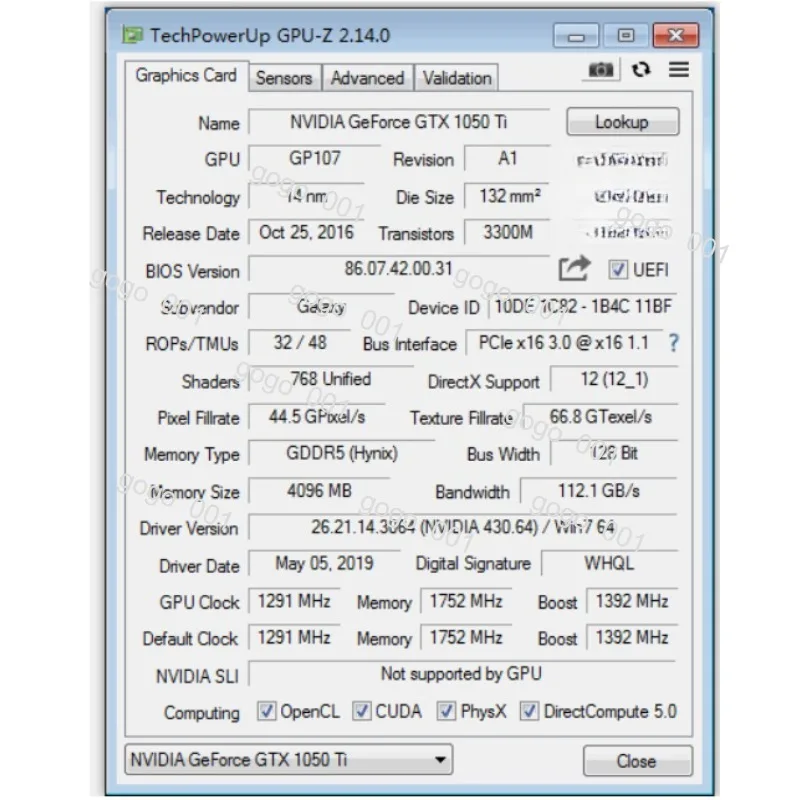This screenshot has width=800, height=800.
Task: Click the Transistors field 3300M
Action: [508, 233]
